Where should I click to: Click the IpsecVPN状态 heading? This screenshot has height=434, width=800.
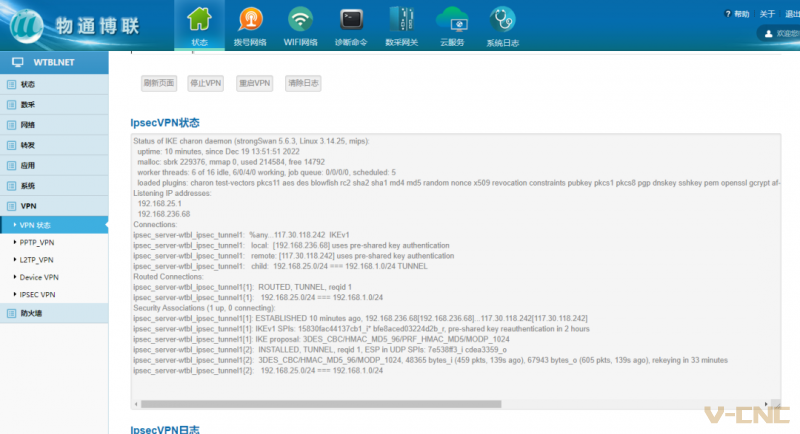[165, 123]
